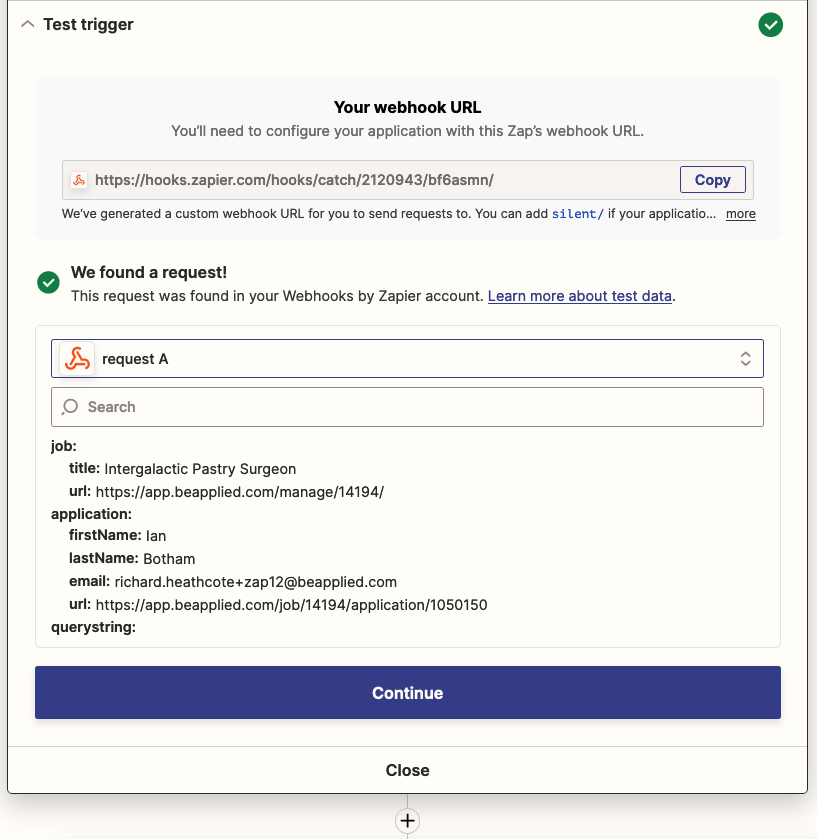
Task: Click the 'job:' field label
Action: (x=64, y=446)
